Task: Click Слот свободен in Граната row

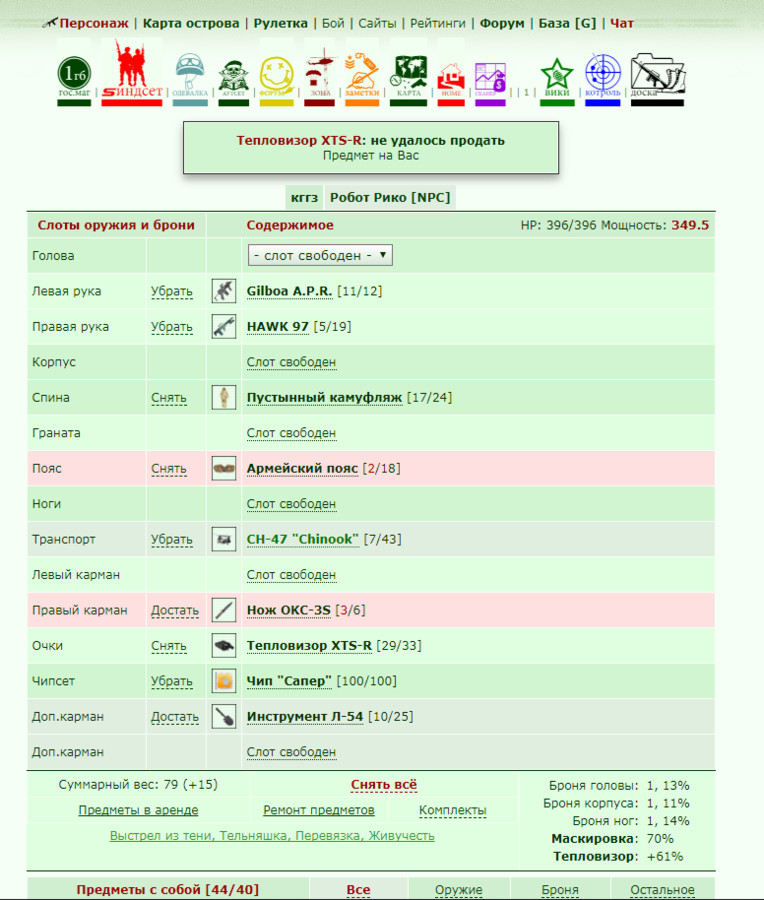Action: click(291, 433)
